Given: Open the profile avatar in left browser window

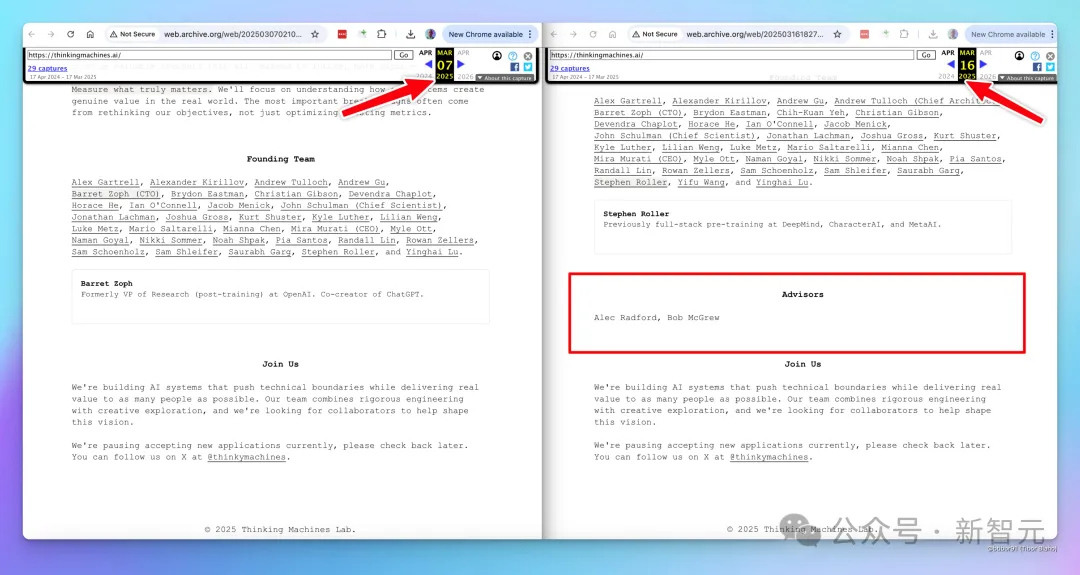Looking at the screenshot, I should pyautogui.click(x=430, y=34).
